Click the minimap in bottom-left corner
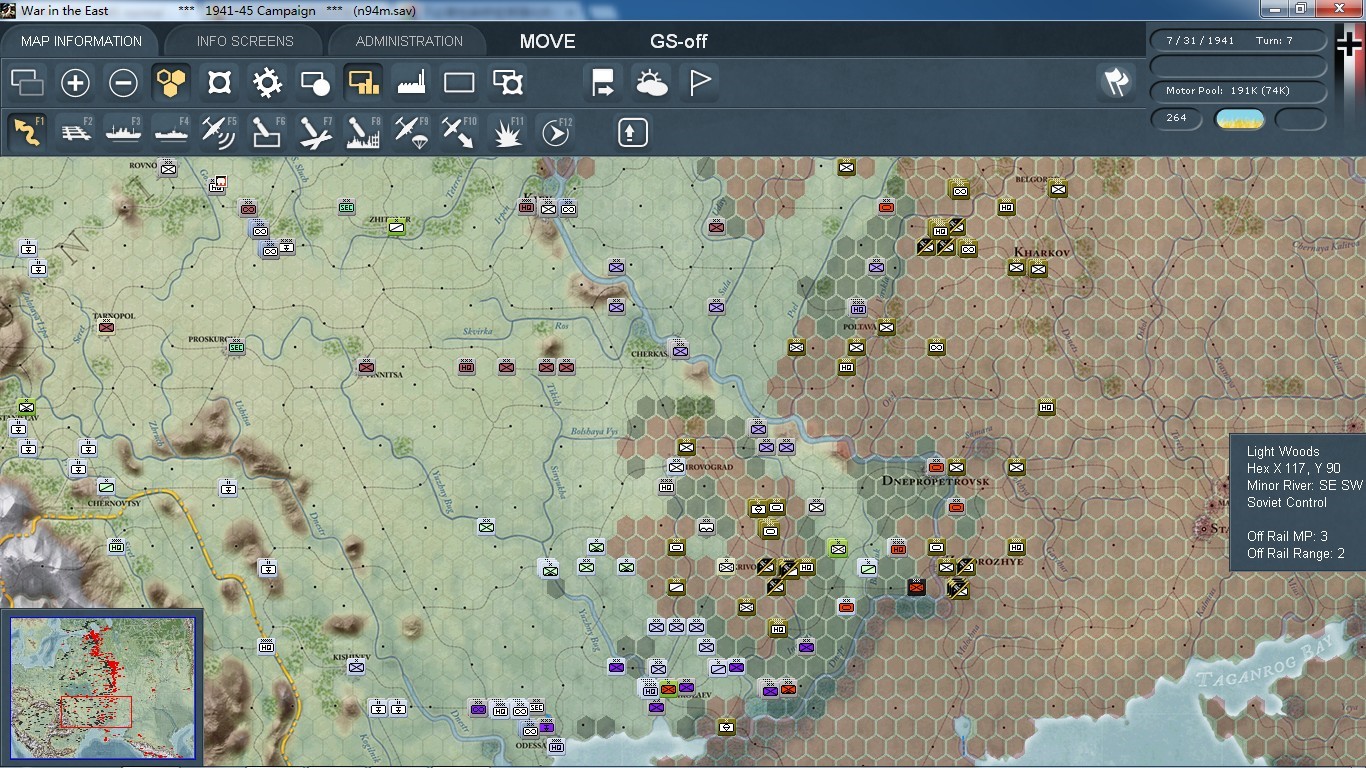The height and width of the screenshot is (768, 1366). 103,687
